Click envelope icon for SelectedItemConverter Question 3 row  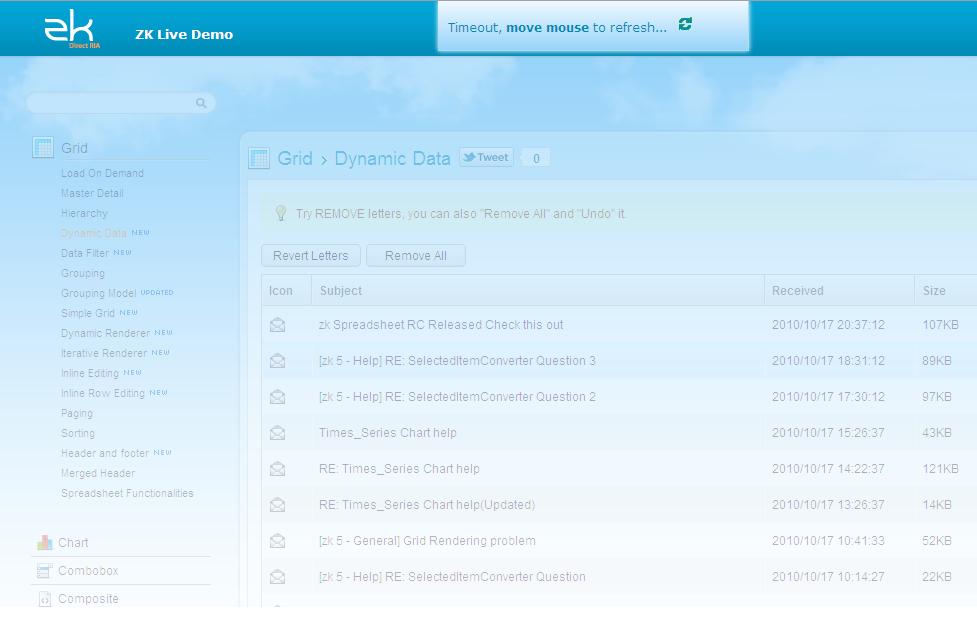point(277,361)
